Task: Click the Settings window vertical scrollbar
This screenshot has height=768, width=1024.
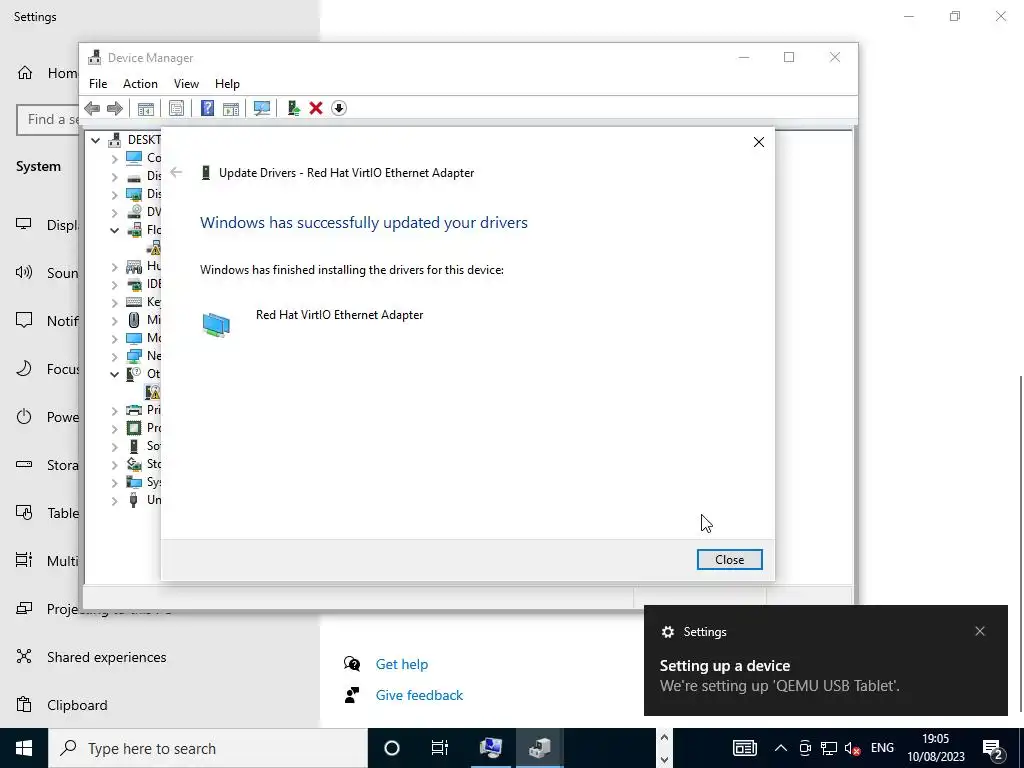Action: 1021,544
